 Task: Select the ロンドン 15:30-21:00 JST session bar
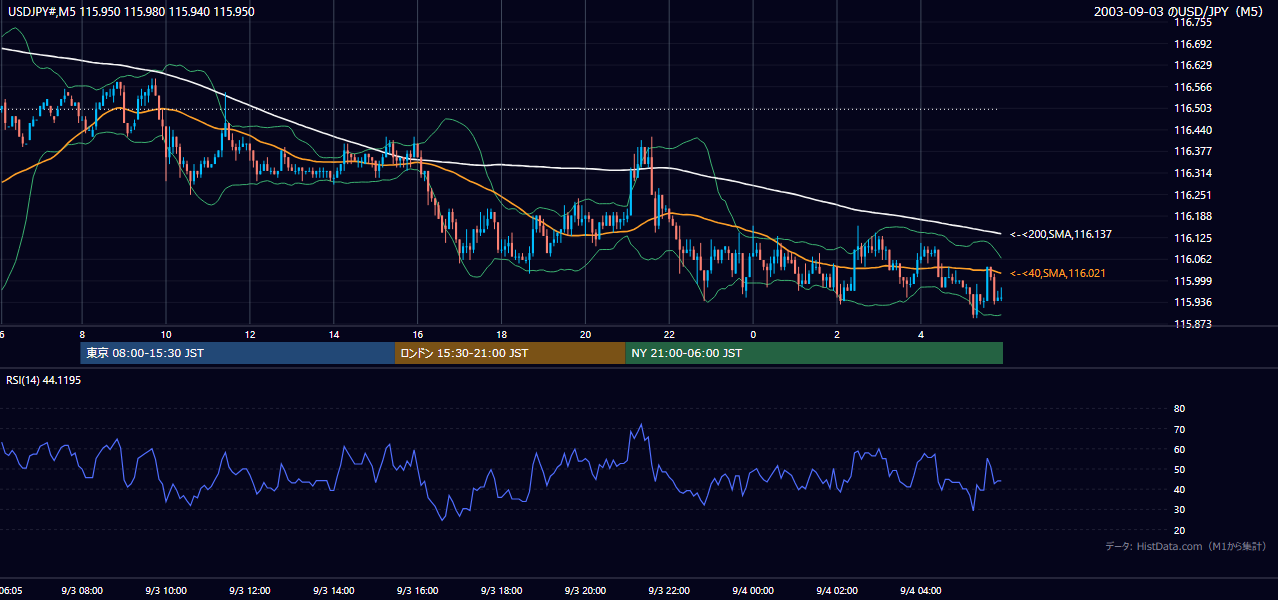pyautogui.click(x=510, y=353)
